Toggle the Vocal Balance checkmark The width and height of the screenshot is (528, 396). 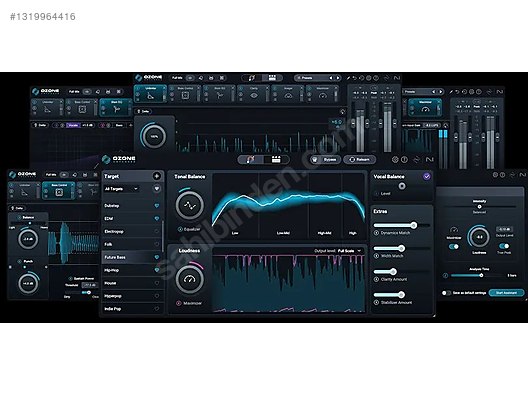(x=427, y=176)
